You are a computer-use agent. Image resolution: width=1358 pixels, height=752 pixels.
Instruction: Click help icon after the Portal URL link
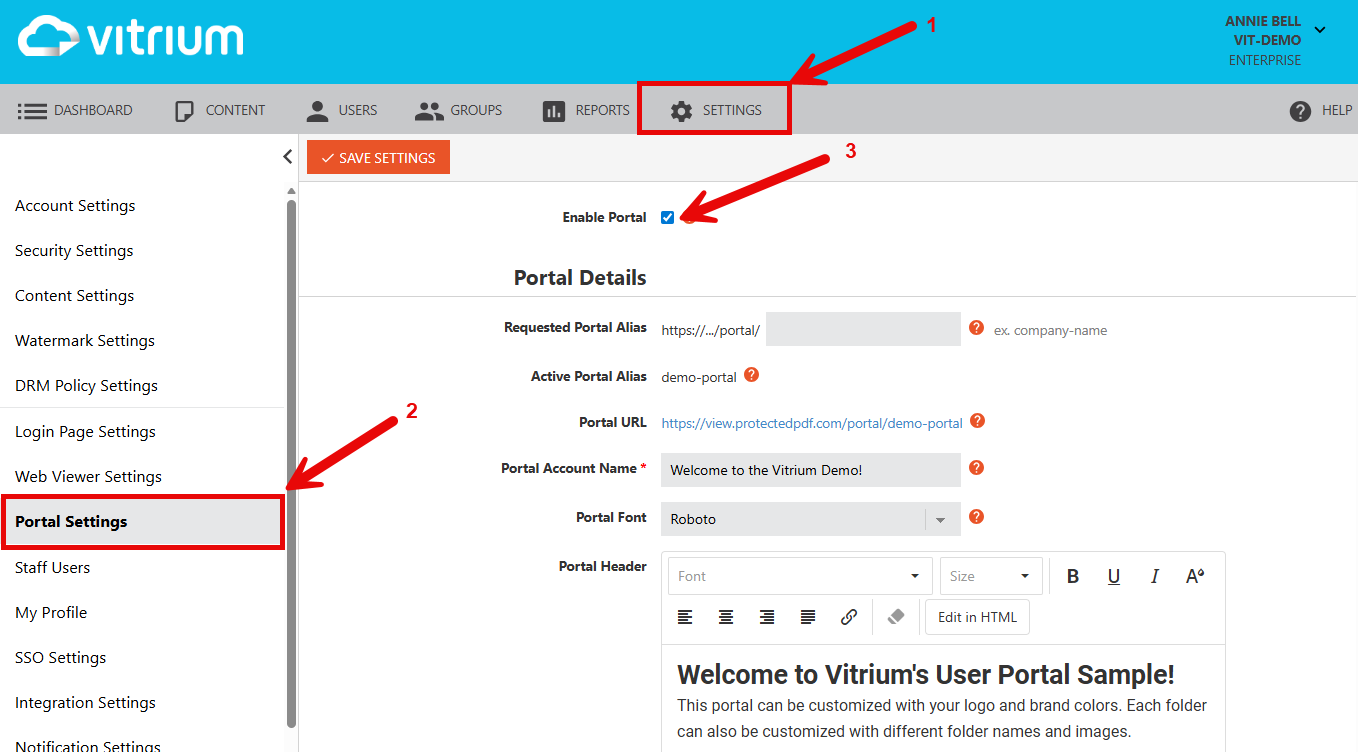[x=978, y=421]
